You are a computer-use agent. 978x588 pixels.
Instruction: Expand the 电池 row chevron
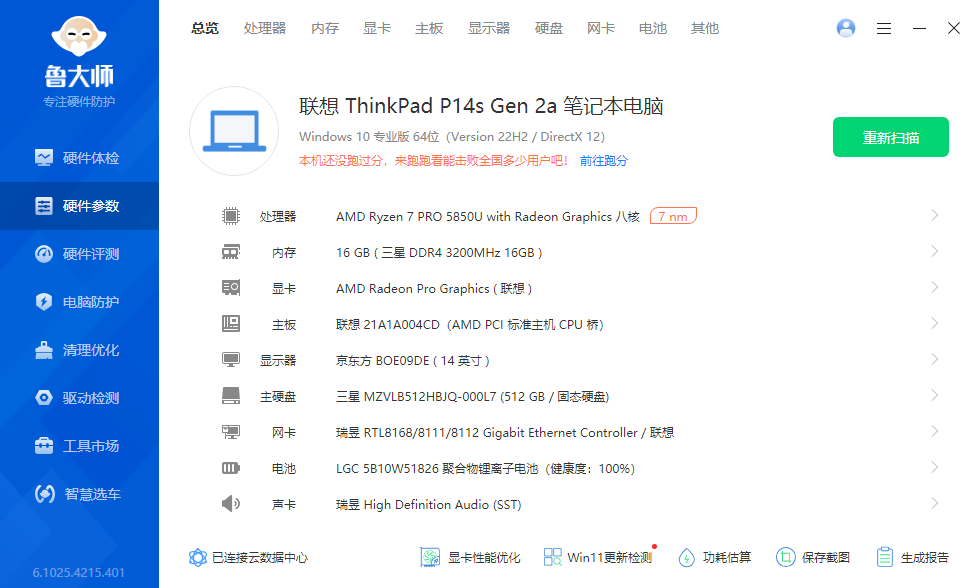pos(934,468)
